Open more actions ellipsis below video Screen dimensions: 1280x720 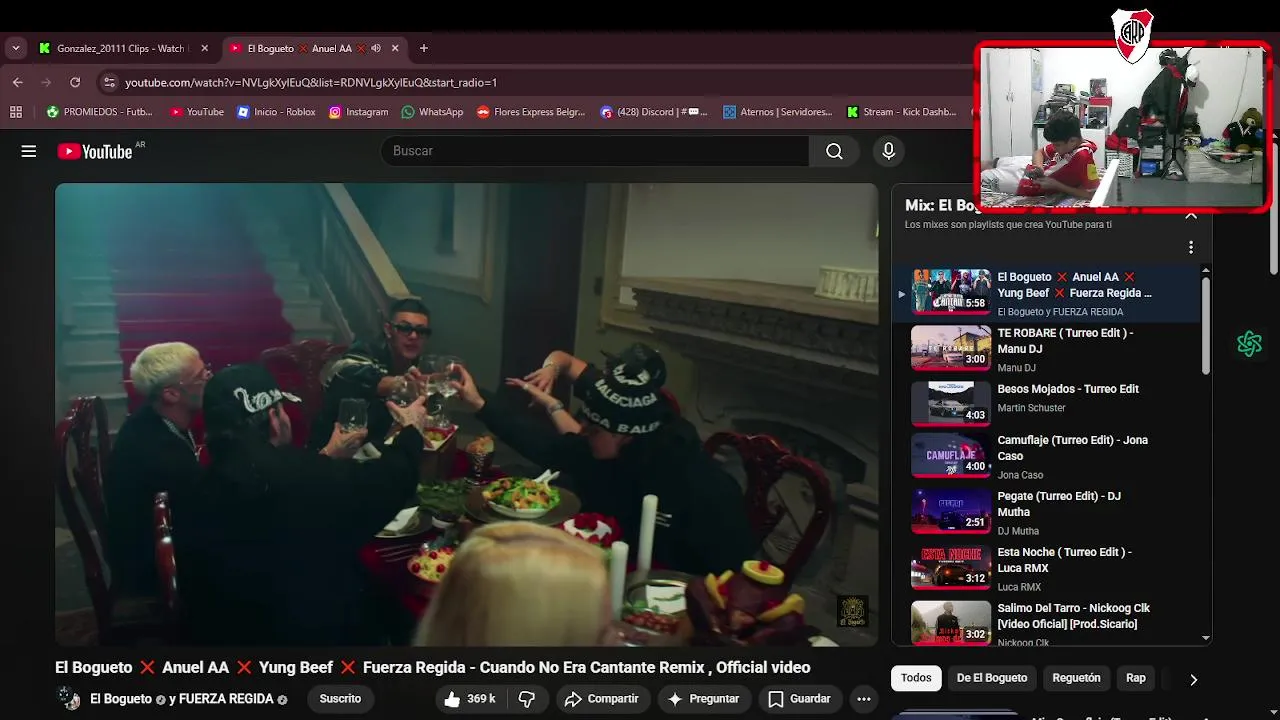(864, 699)
